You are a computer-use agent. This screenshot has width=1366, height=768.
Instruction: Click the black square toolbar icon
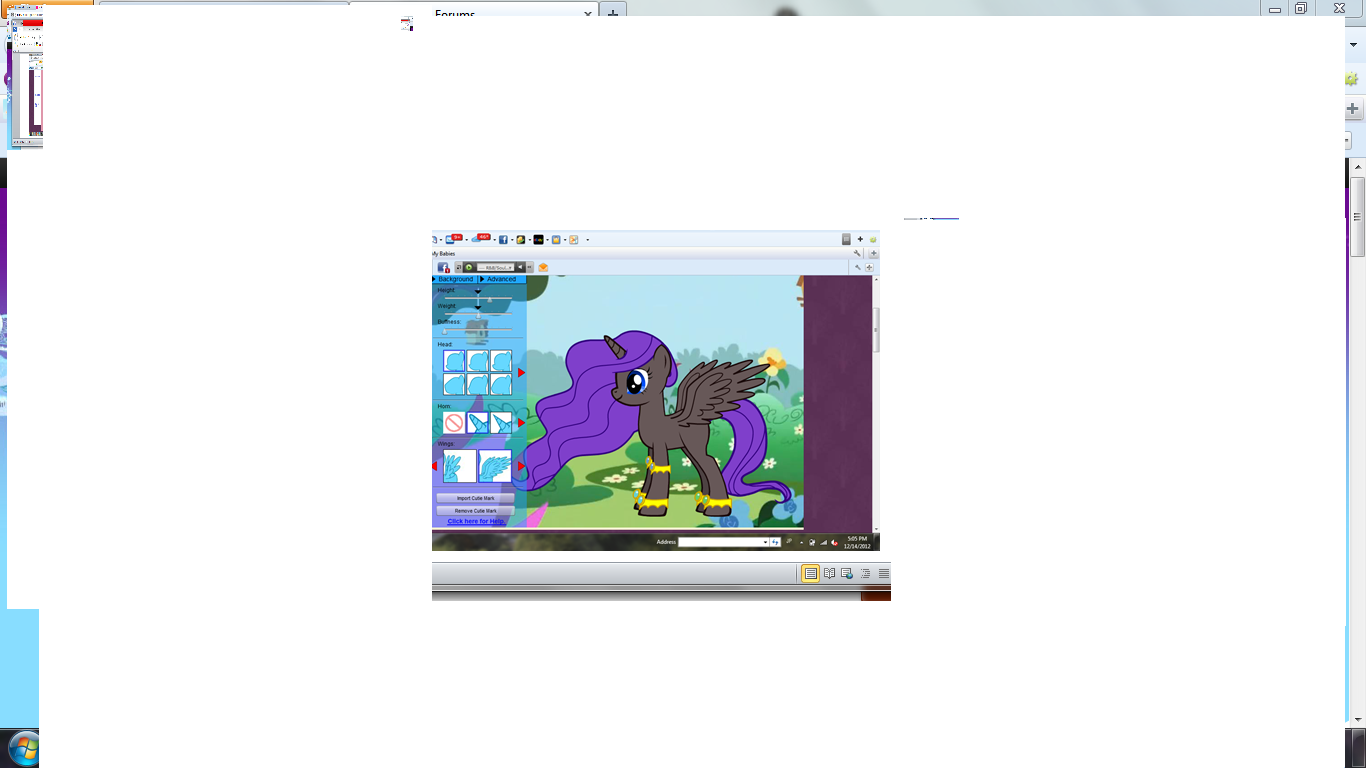click(538, 240)
